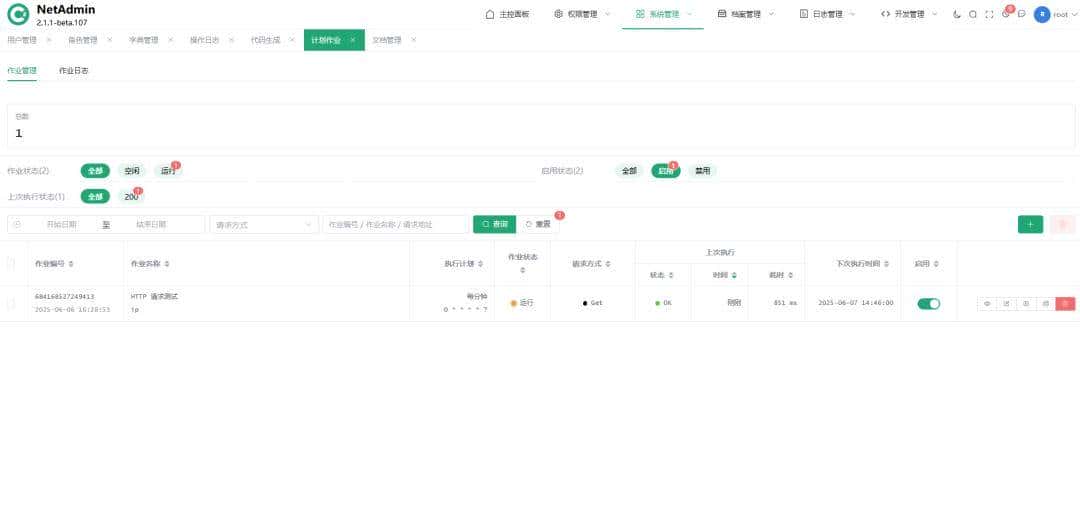Open the 请求方式 dropdown filter
Viewport: 1080px width, 514px height.
pos(264,225)
